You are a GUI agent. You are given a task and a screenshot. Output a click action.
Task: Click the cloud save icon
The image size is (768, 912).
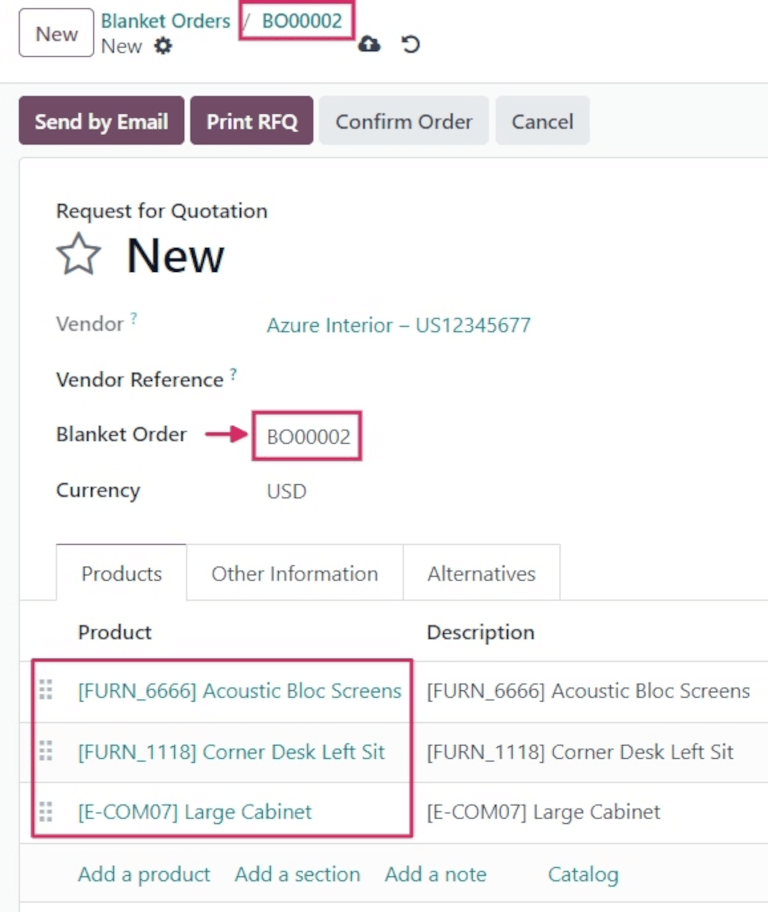[369, 44]
